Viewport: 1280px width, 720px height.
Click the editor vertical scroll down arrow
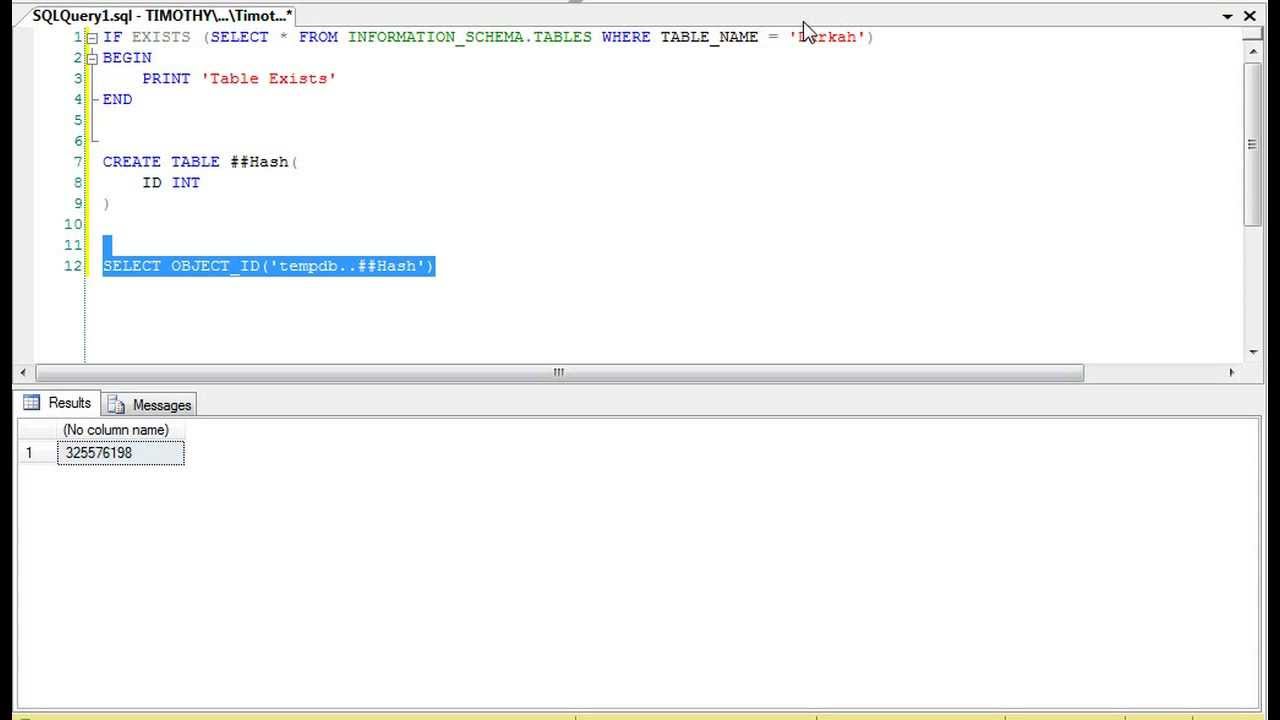pyautogui.click(x=1253, y=352)
